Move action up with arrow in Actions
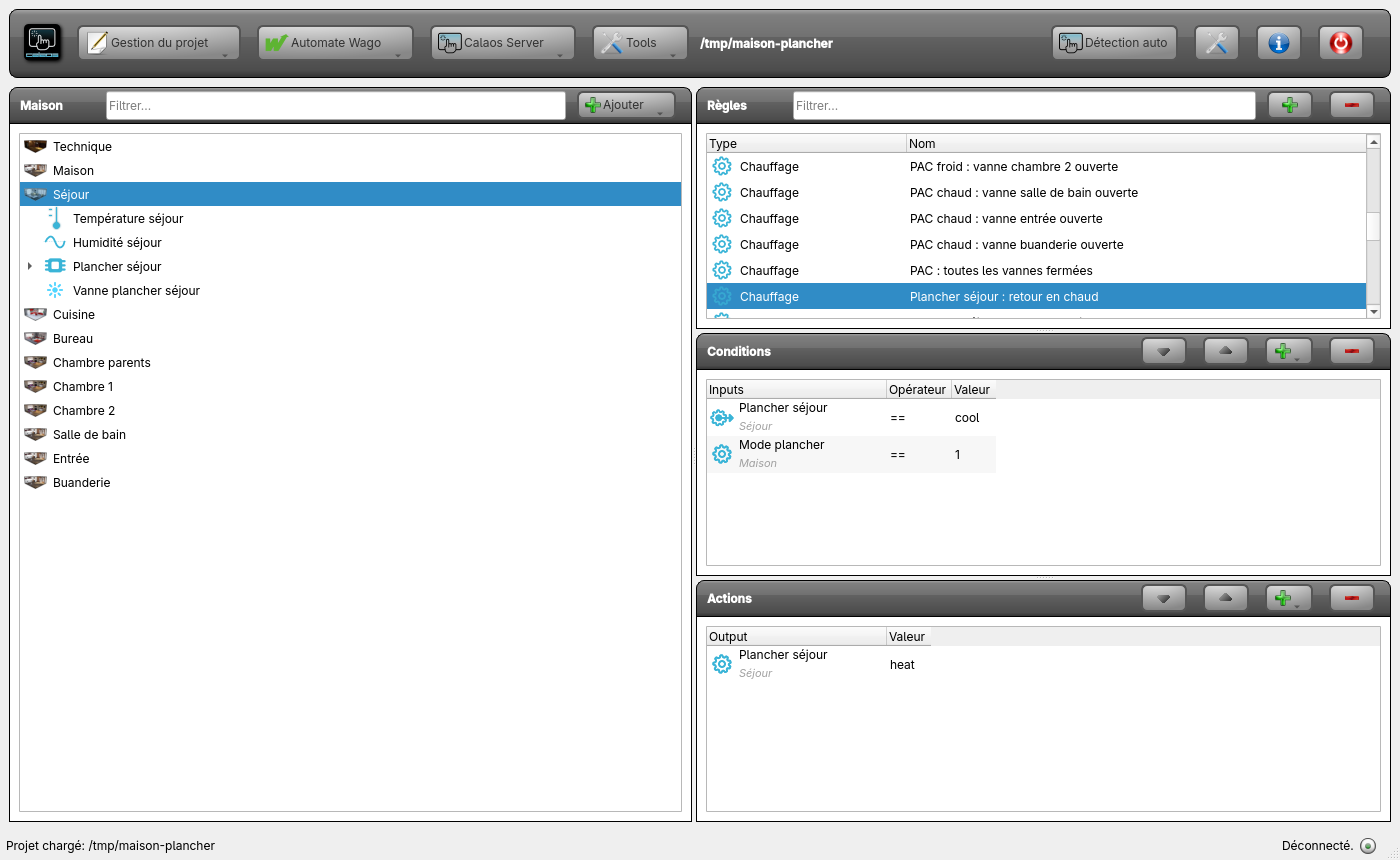Viewport: 1400px width, 860px height. tap(1226, 598)
